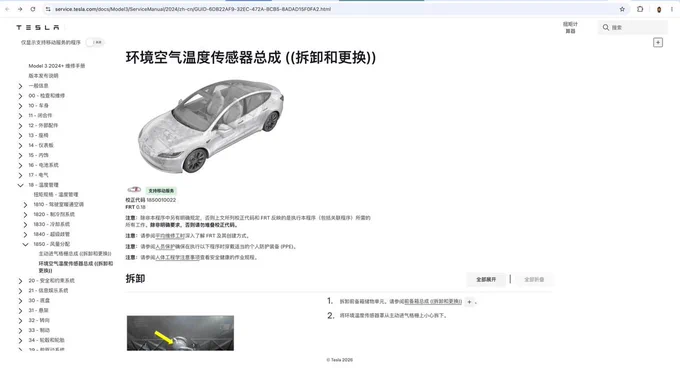Click the mobile service vehicle icon
The height and width of the screenshot is (369, 680).
(x=134, y=190)
